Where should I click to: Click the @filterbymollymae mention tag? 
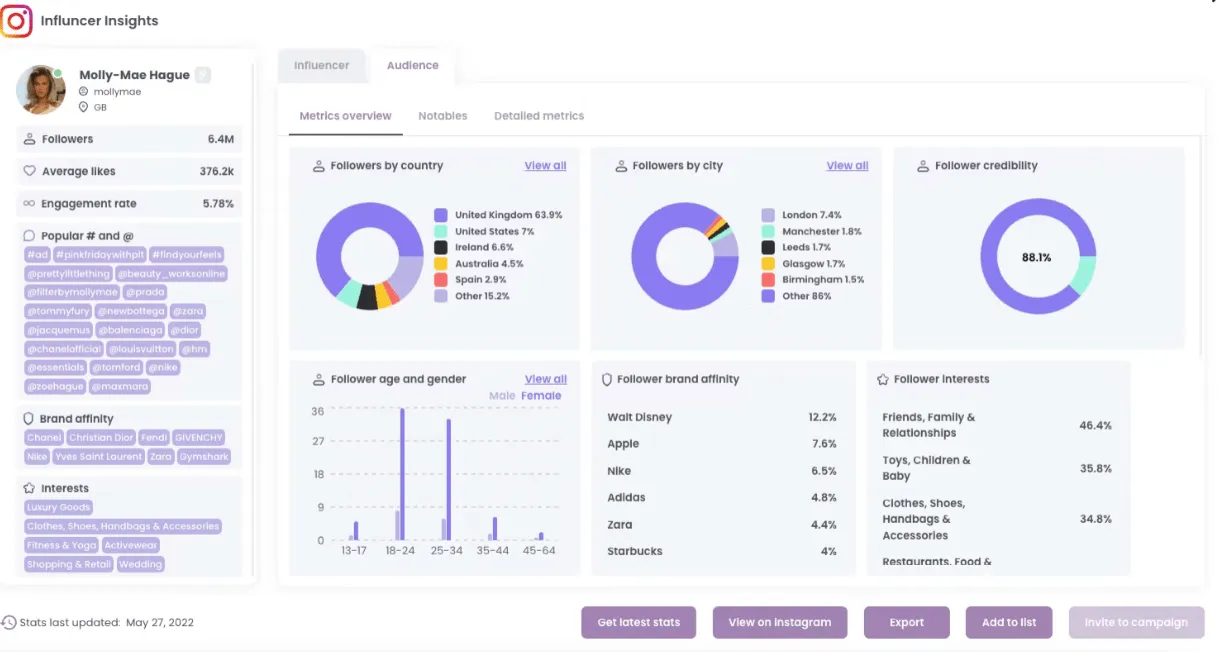pyautogui.click(x=72, y=293)
